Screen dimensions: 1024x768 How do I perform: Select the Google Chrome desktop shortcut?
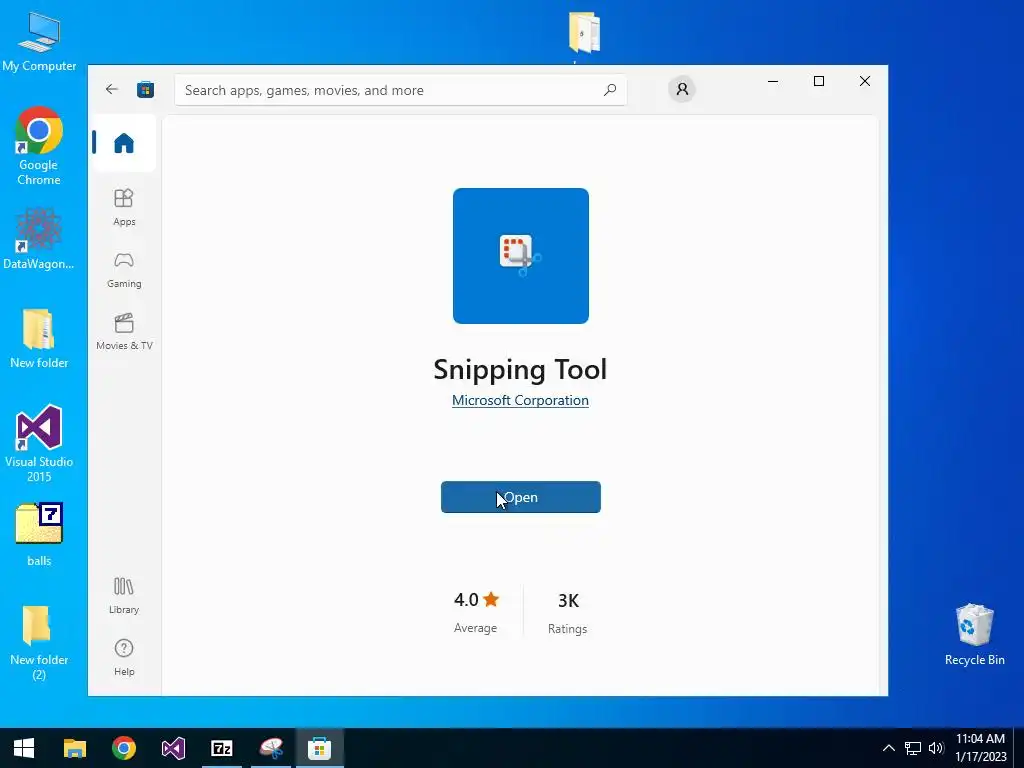[39, 146]
